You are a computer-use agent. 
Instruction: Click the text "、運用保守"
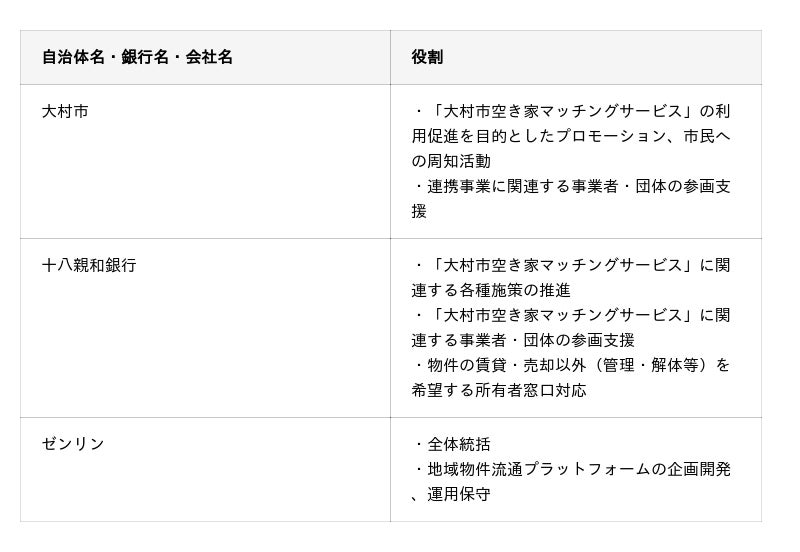click(451, 494)
